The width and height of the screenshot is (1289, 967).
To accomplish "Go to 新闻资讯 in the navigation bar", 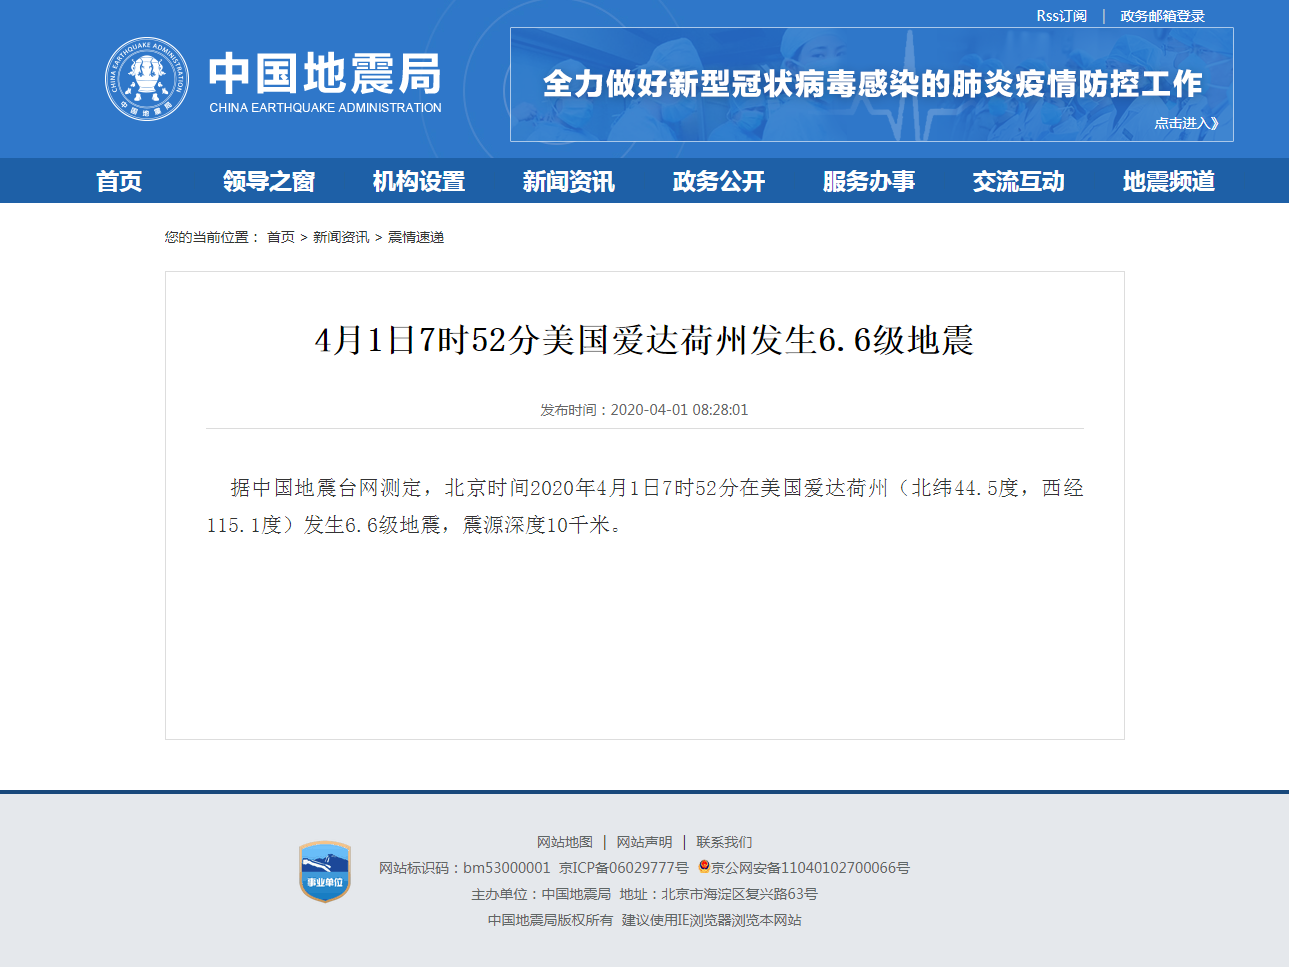I will click(569, 181).
